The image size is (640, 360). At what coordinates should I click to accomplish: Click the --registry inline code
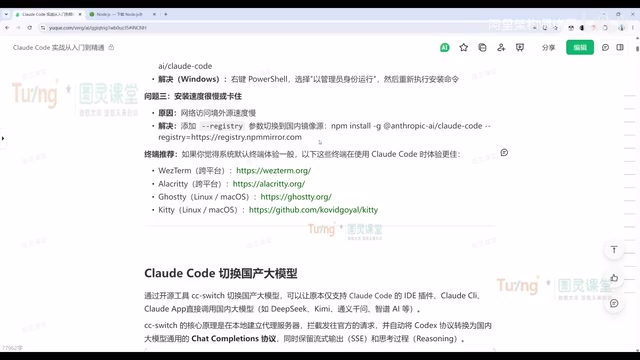pos(222,126)
